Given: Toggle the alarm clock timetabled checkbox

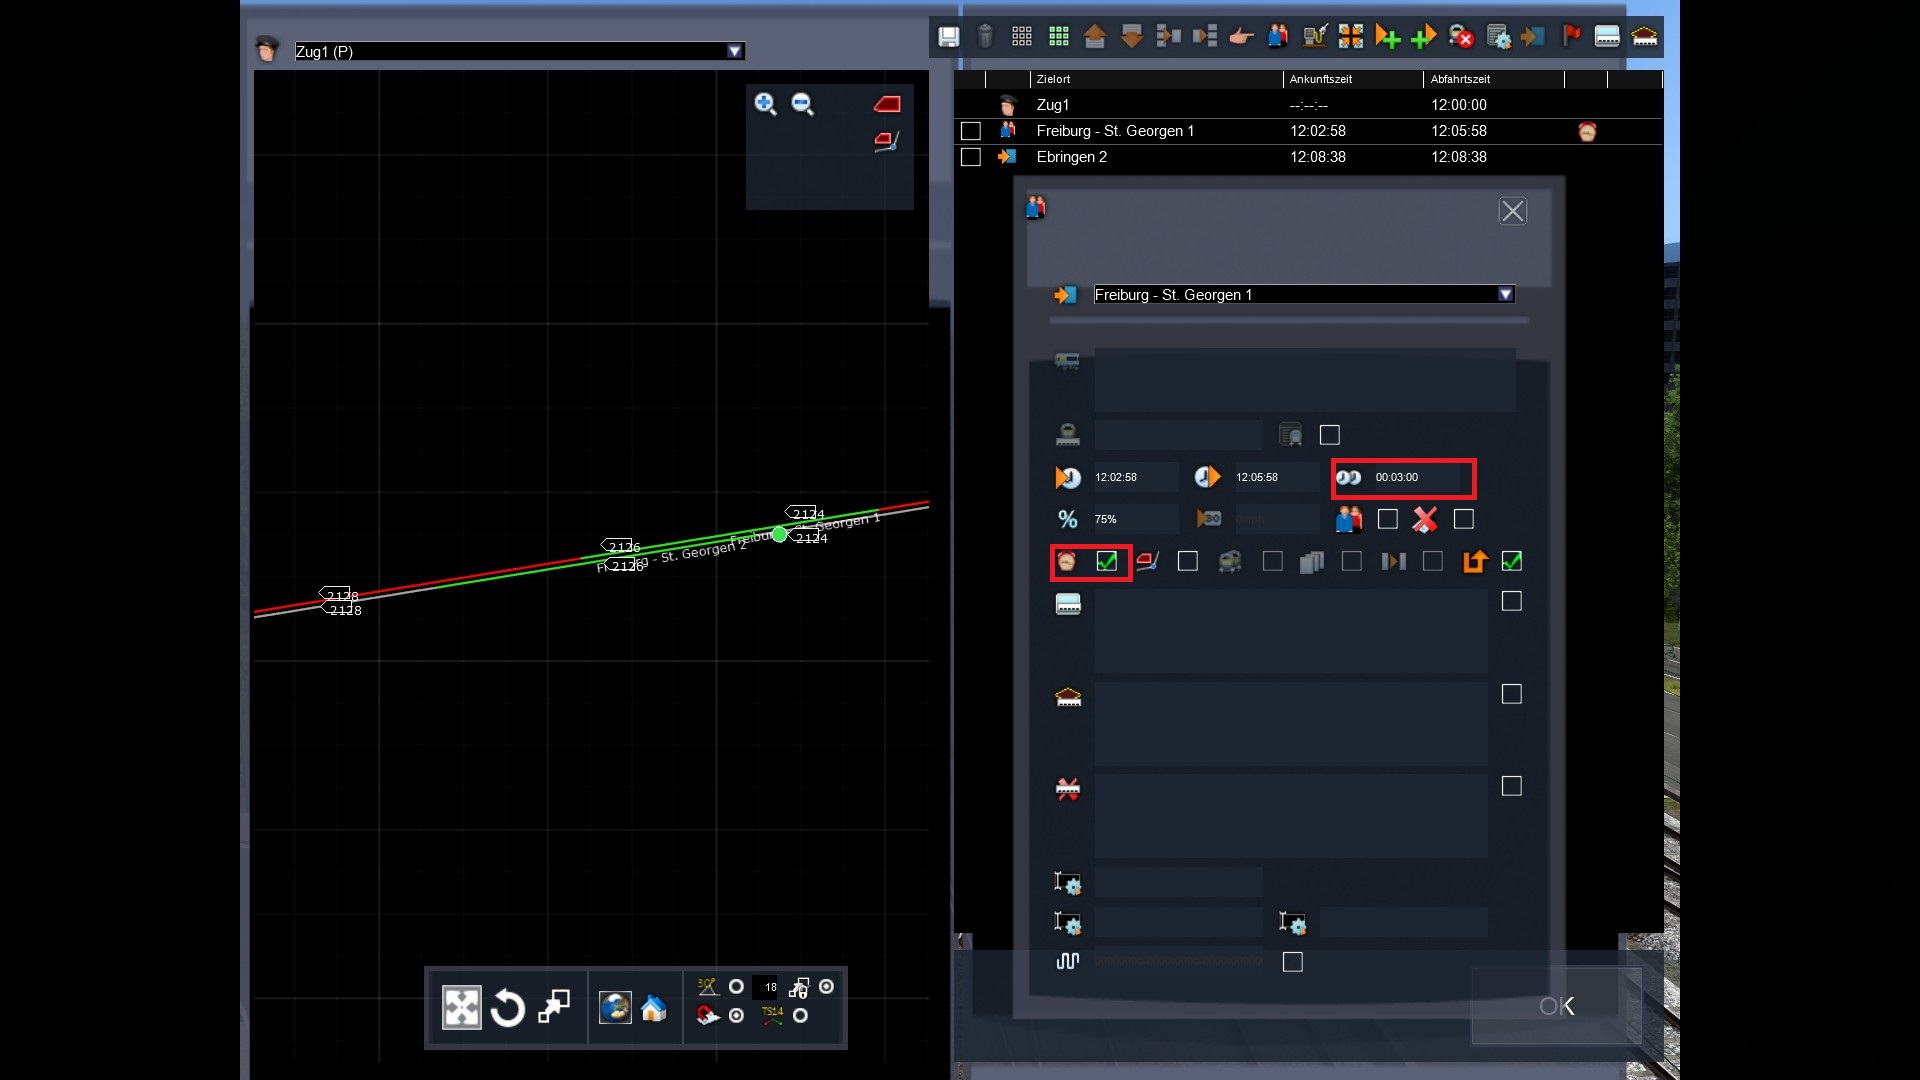Looking at the screenshot, I should pos(1106,562).
